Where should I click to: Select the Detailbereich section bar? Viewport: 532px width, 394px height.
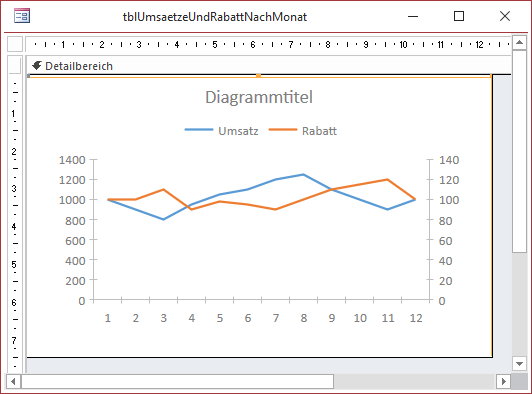pyautogui.click(x=269, y=65)
